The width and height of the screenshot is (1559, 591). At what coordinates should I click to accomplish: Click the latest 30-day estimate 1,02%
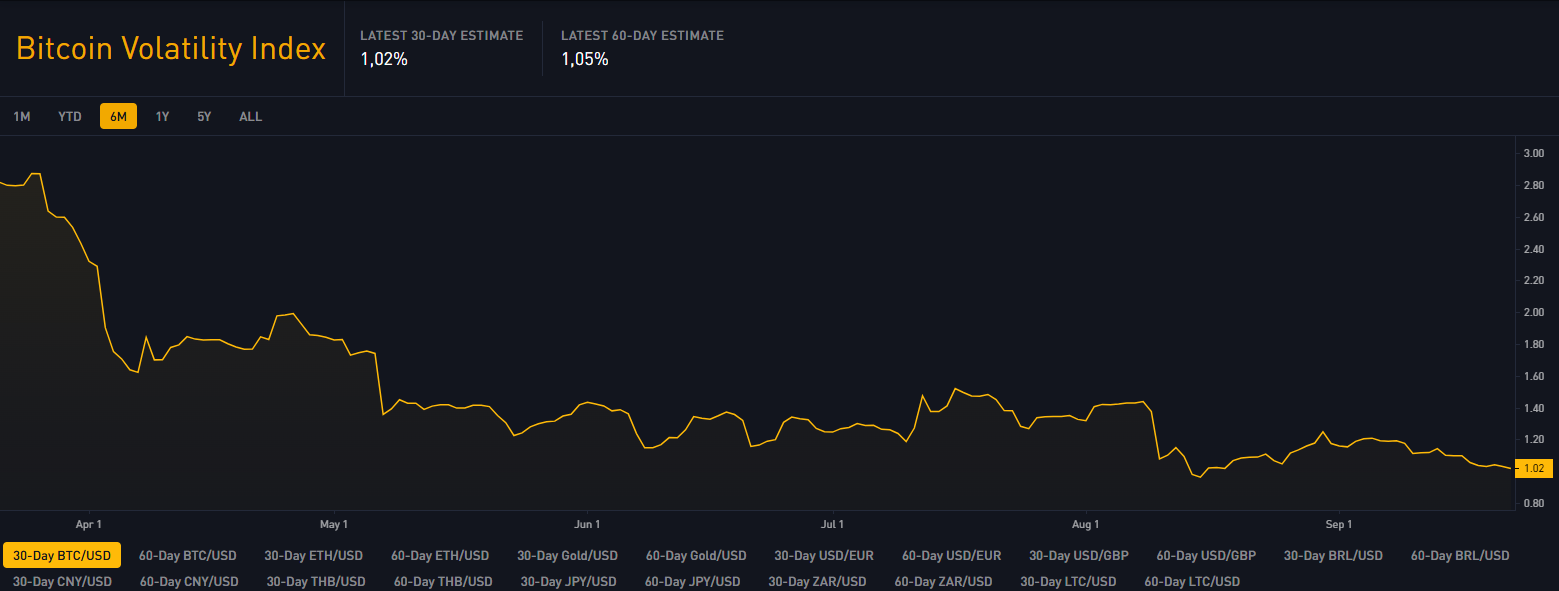(x=384, y=59)
